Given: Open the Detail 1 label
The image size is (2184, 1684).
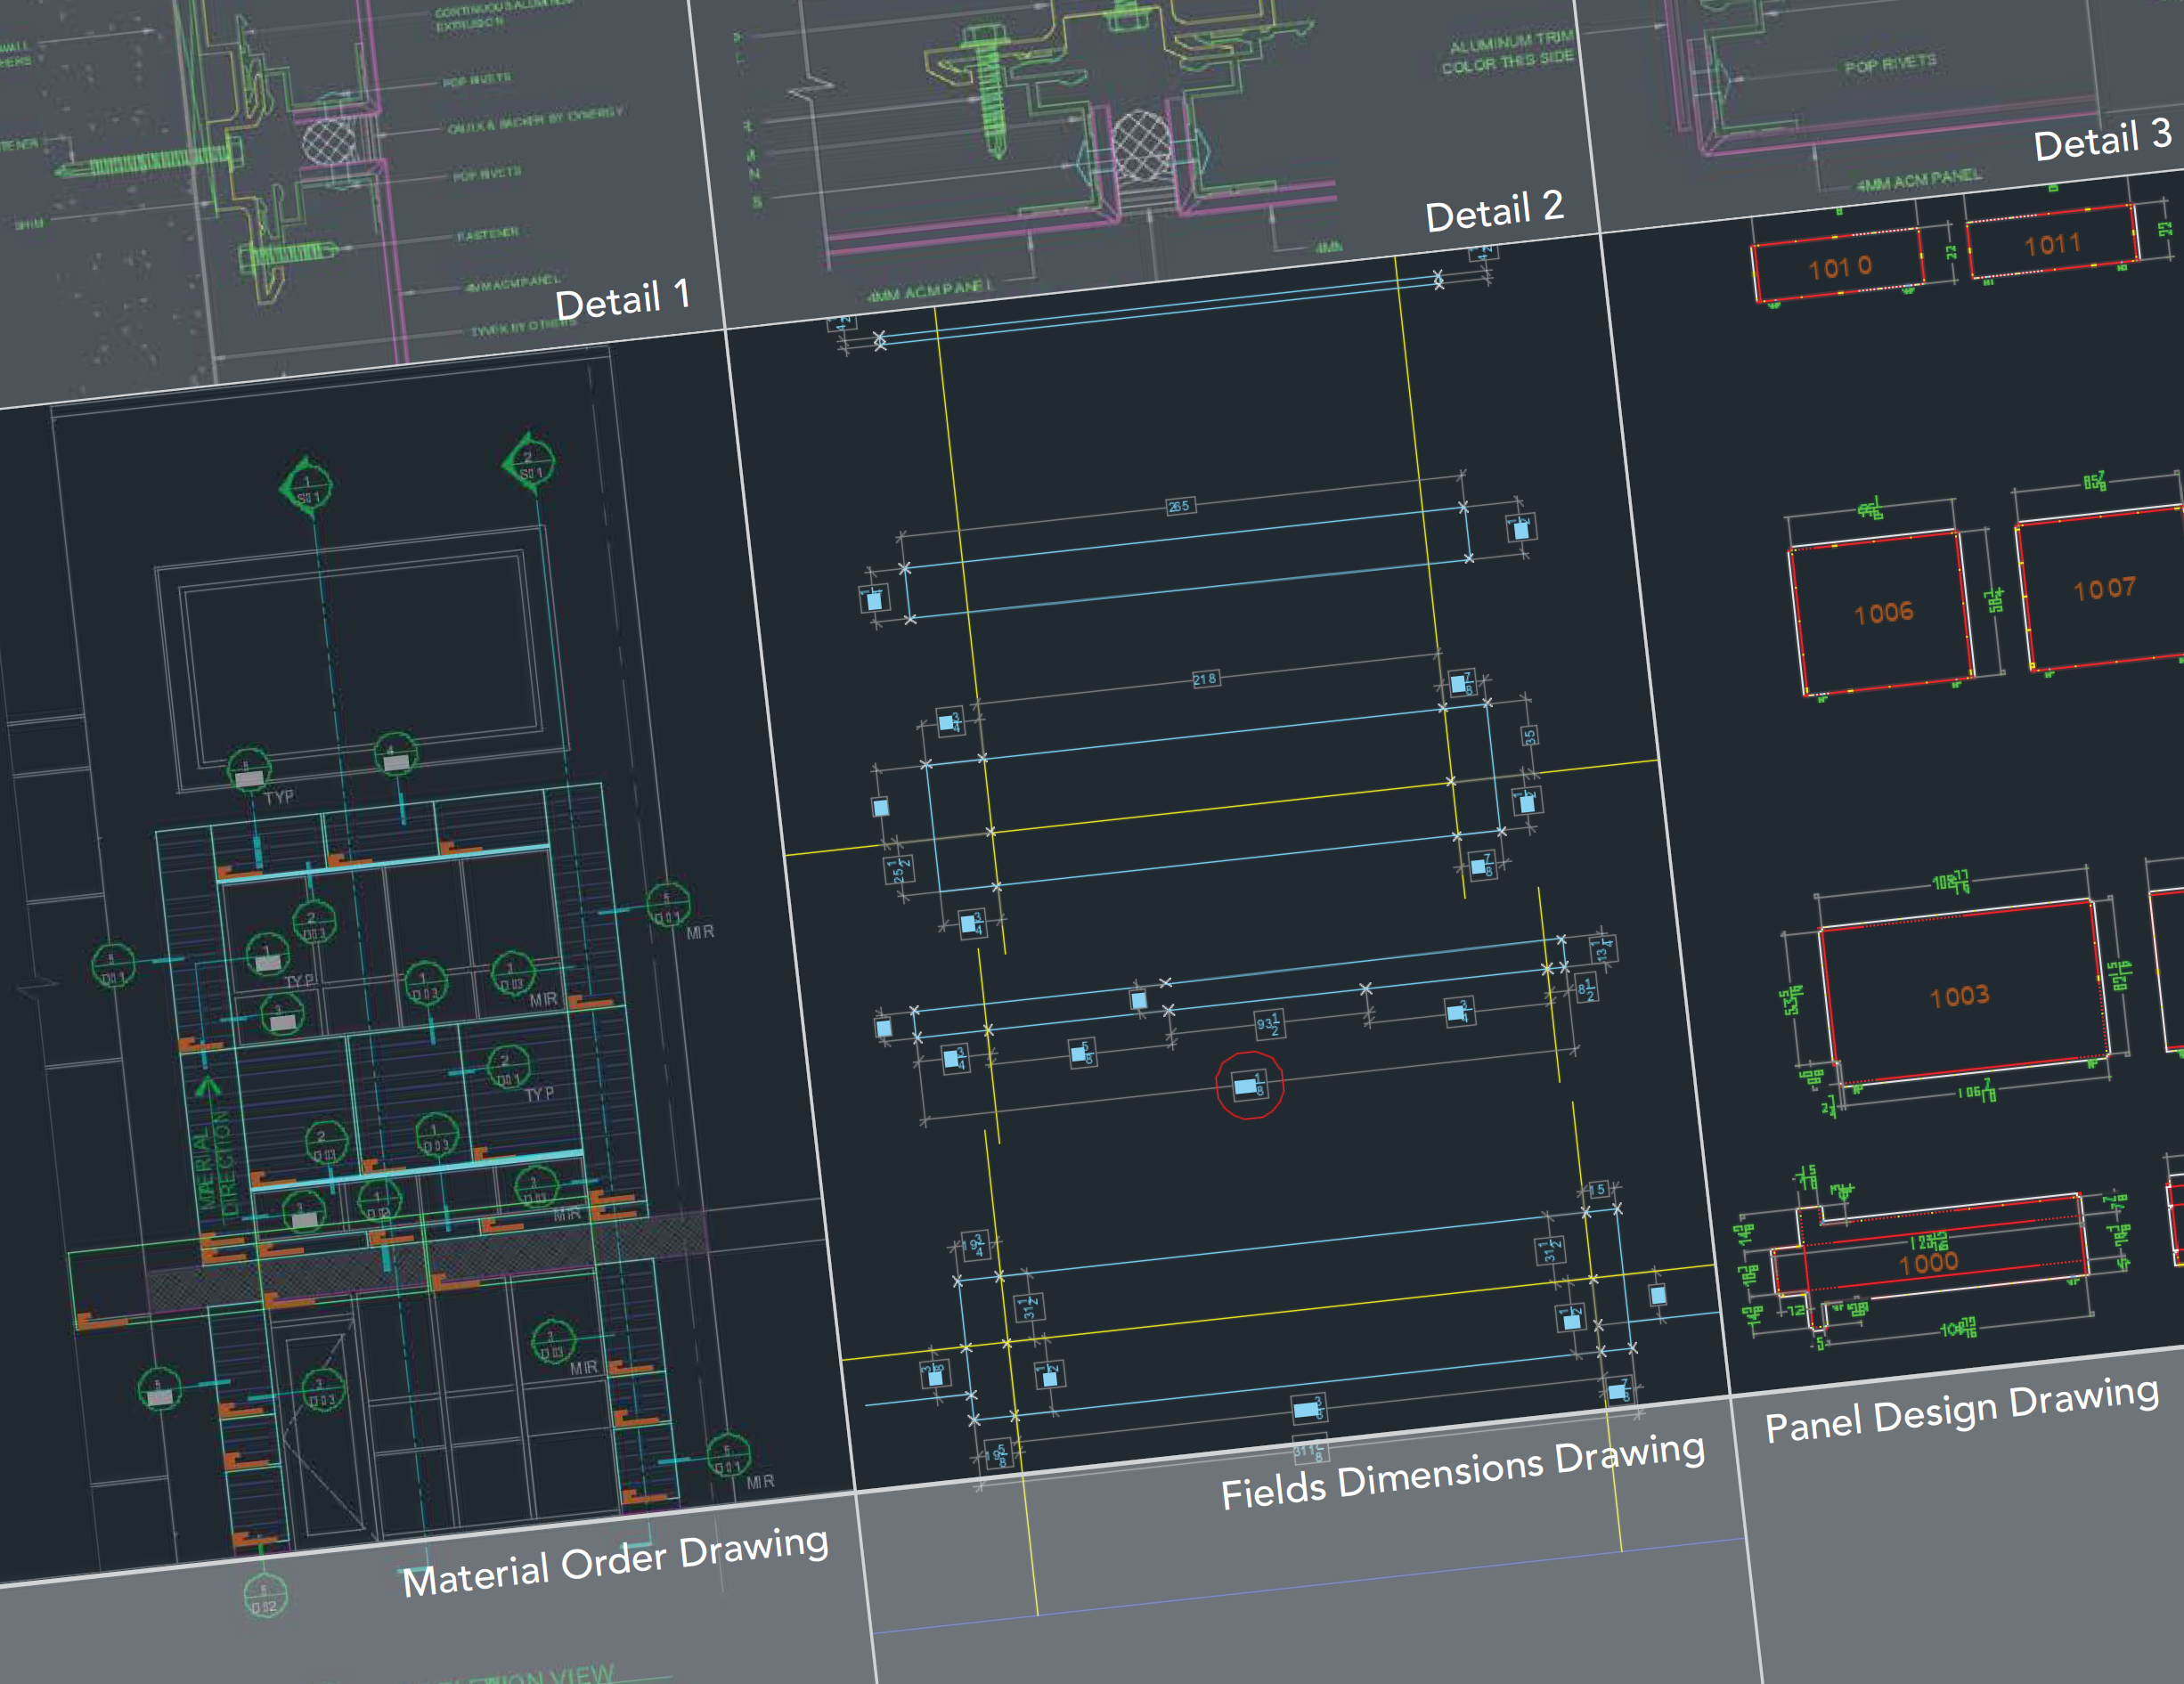Looking at the screenshot, I should (x=622, y=300).
